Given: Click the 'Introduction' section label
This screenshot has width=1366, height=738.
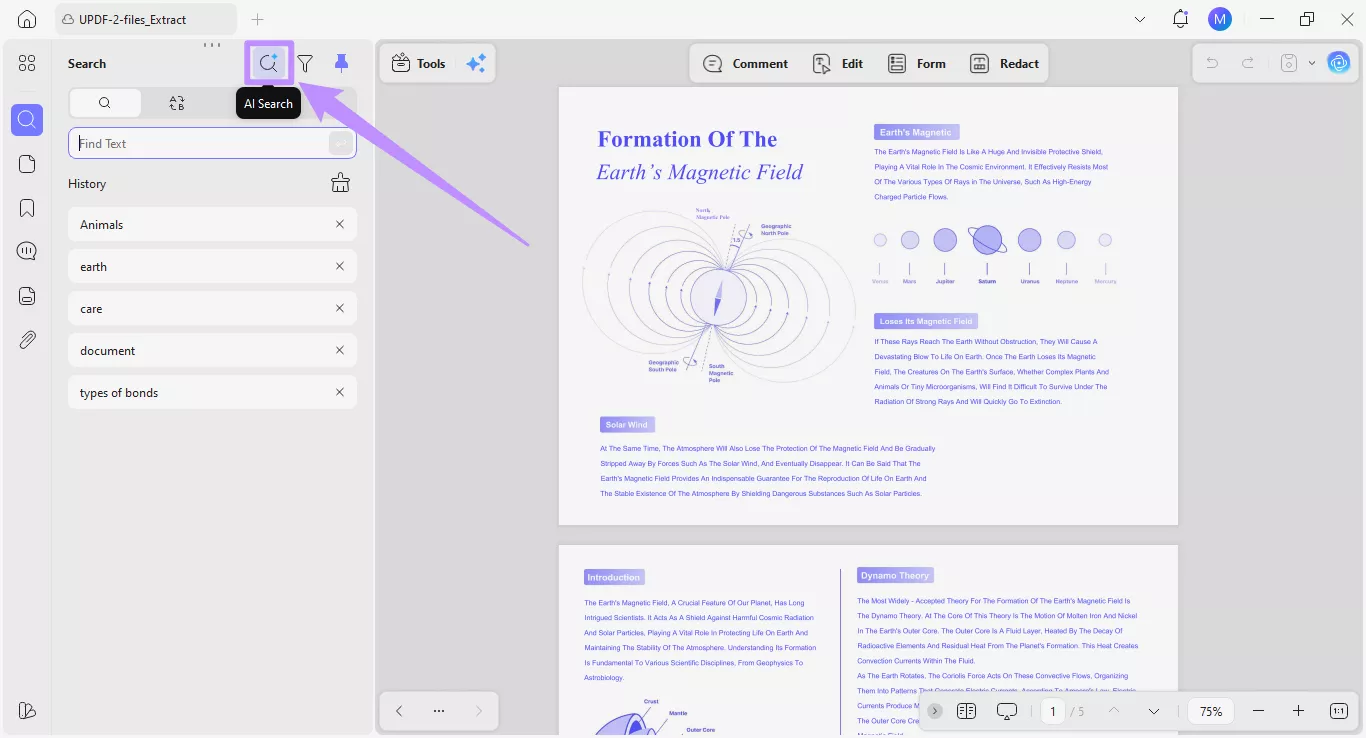Looking at the screenshot, I should (614, 577).
